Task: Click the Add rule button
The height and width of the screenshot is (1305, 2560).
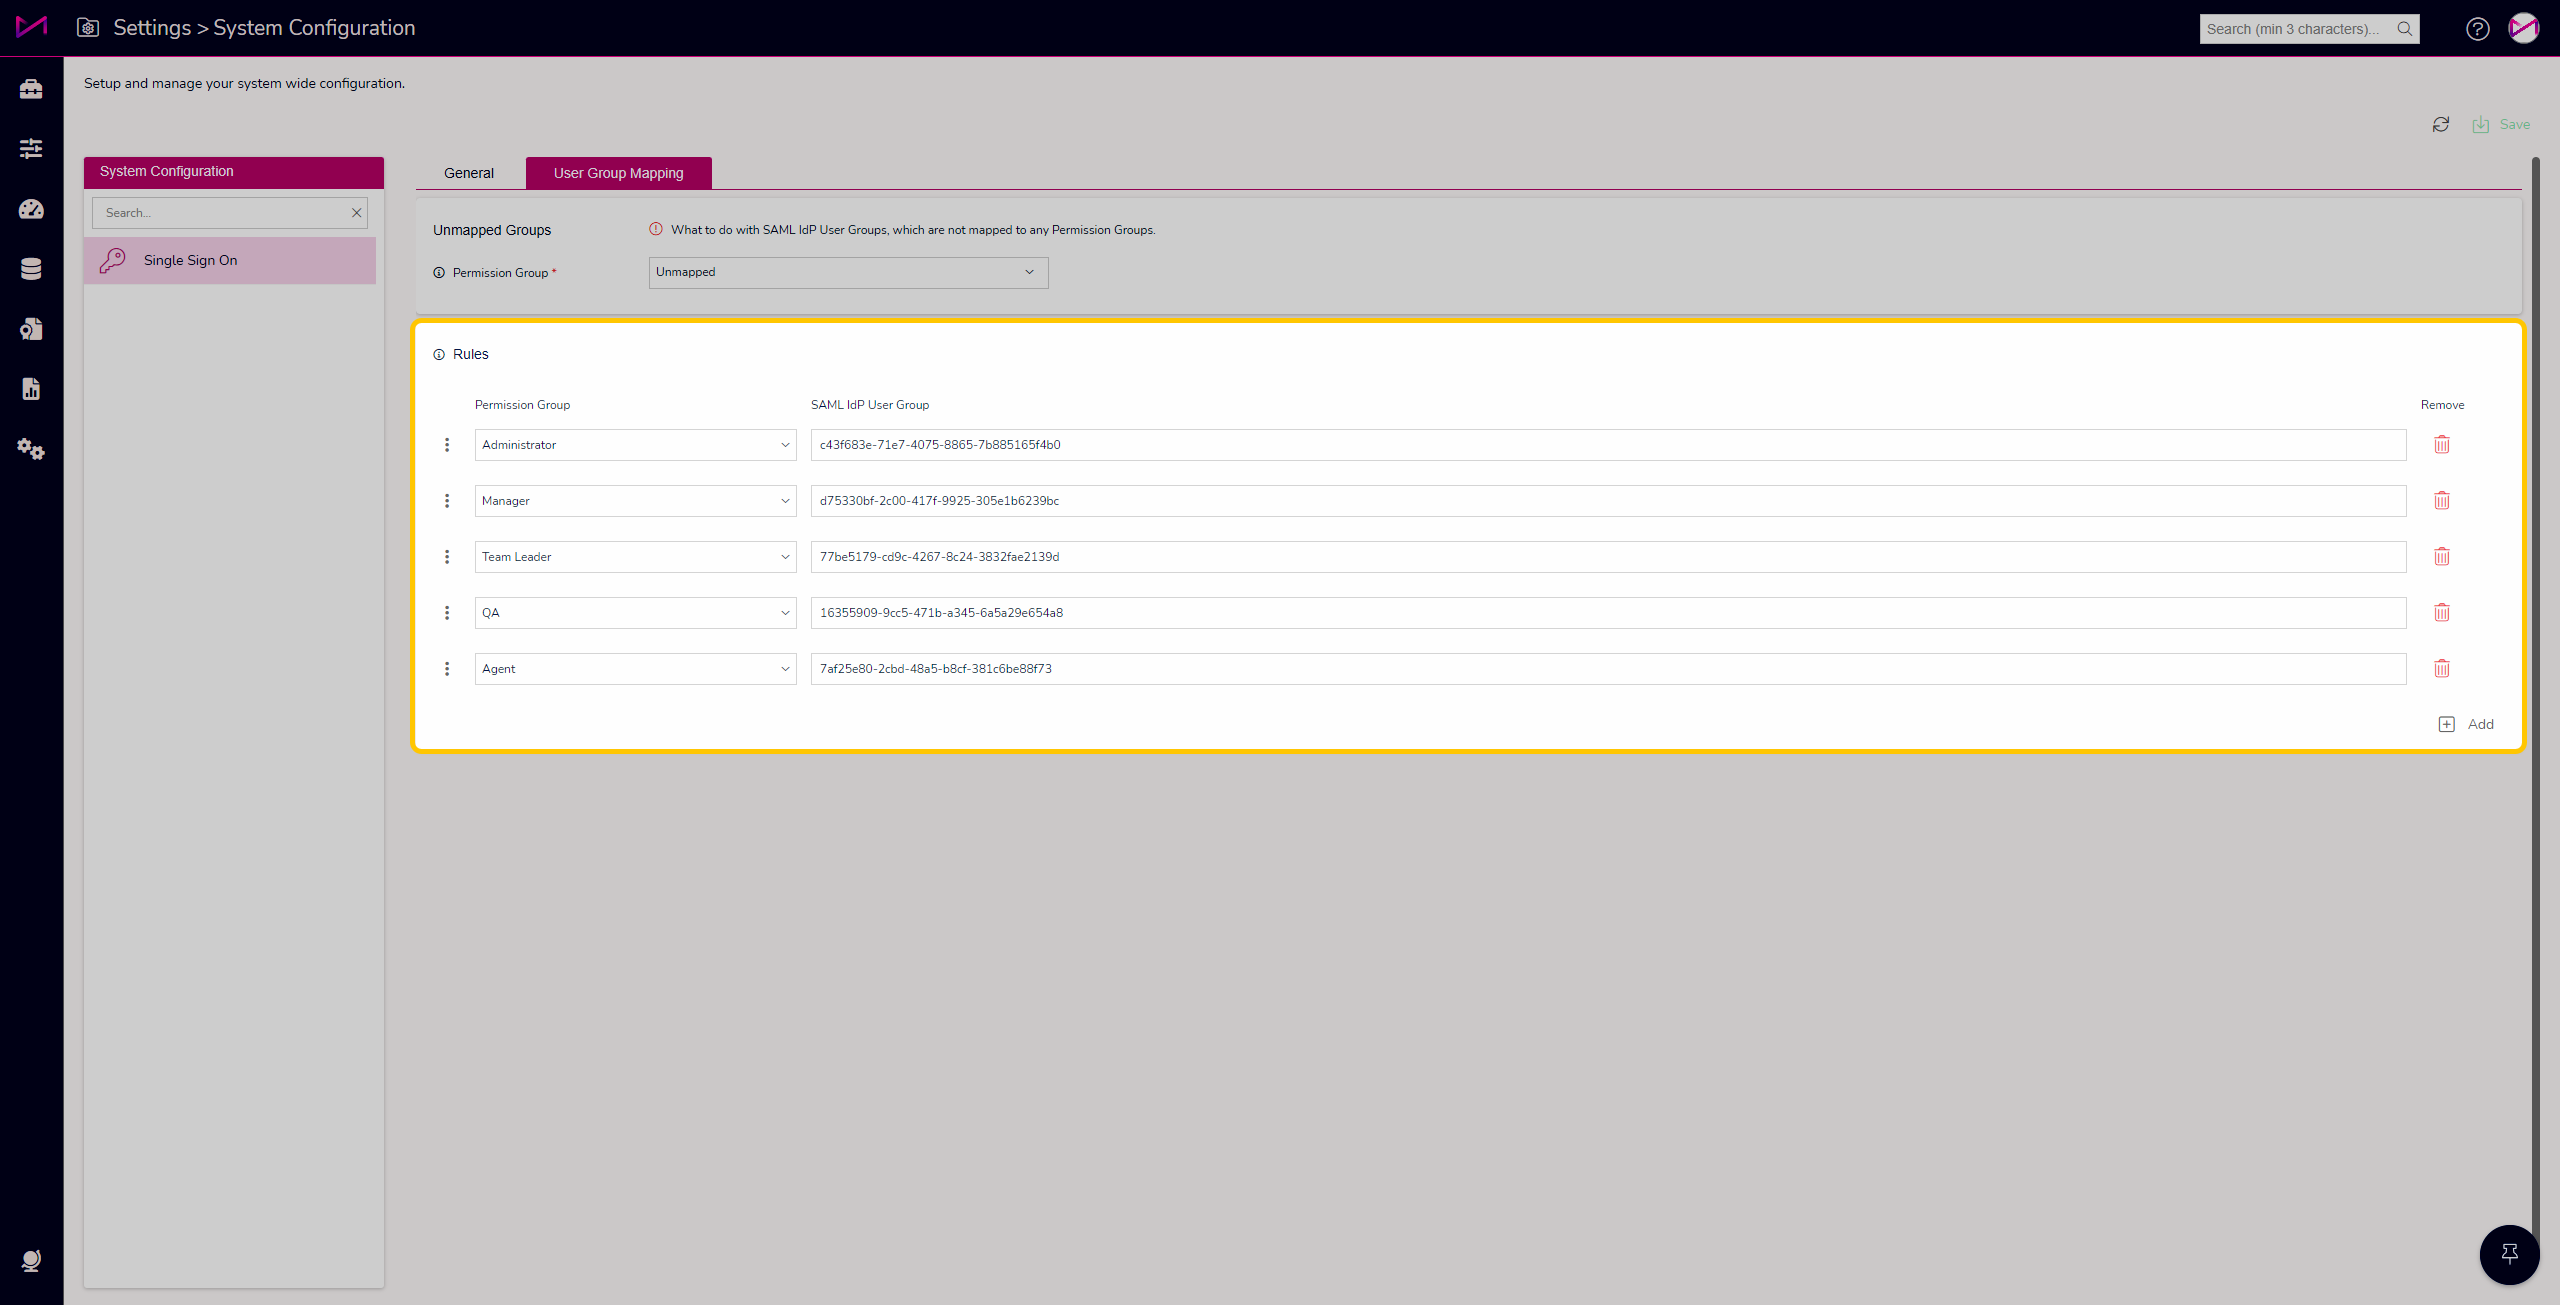Action: (2466, 725)
